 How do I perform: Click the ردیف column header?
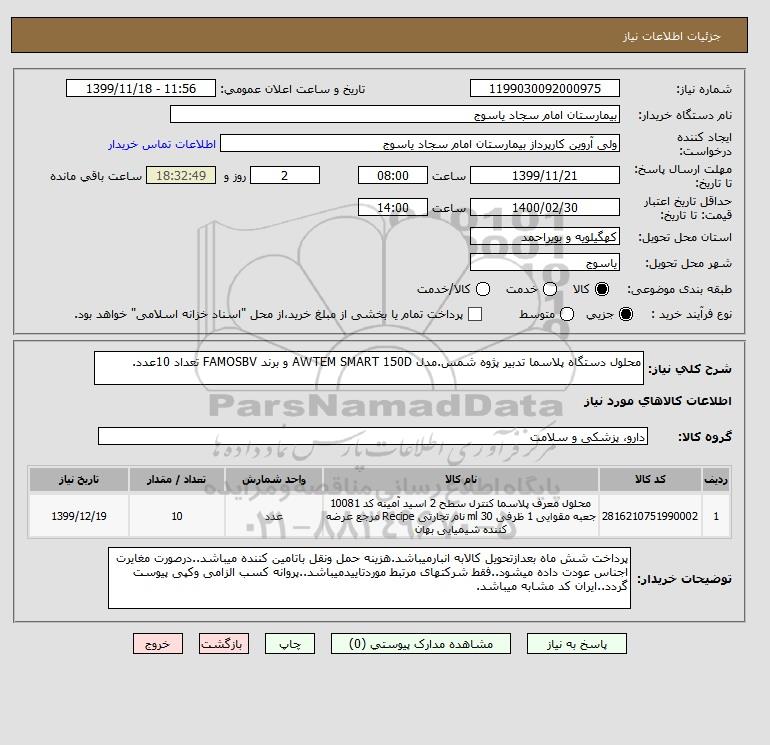pos(716,479)
